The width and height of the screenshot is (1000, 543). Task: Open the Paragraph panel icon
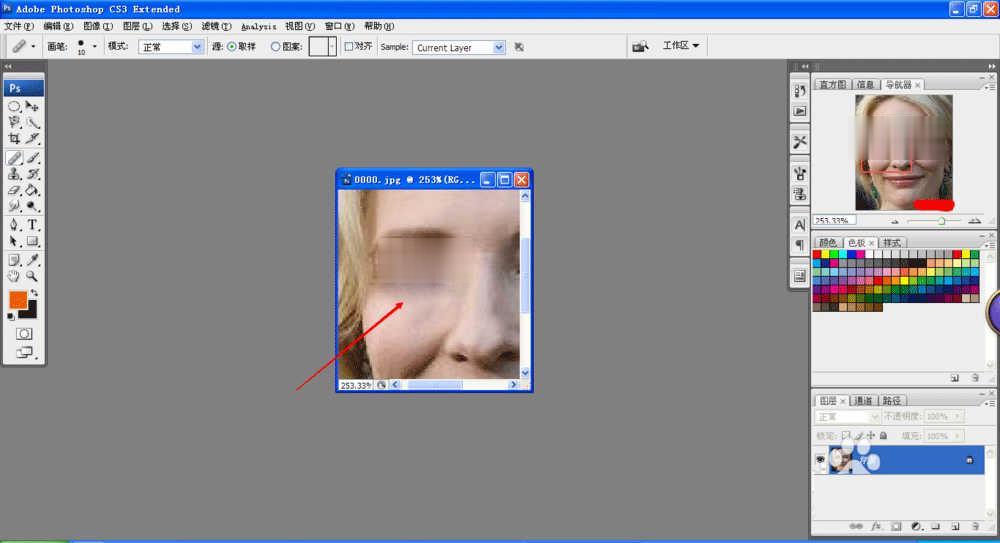(800, 246)
